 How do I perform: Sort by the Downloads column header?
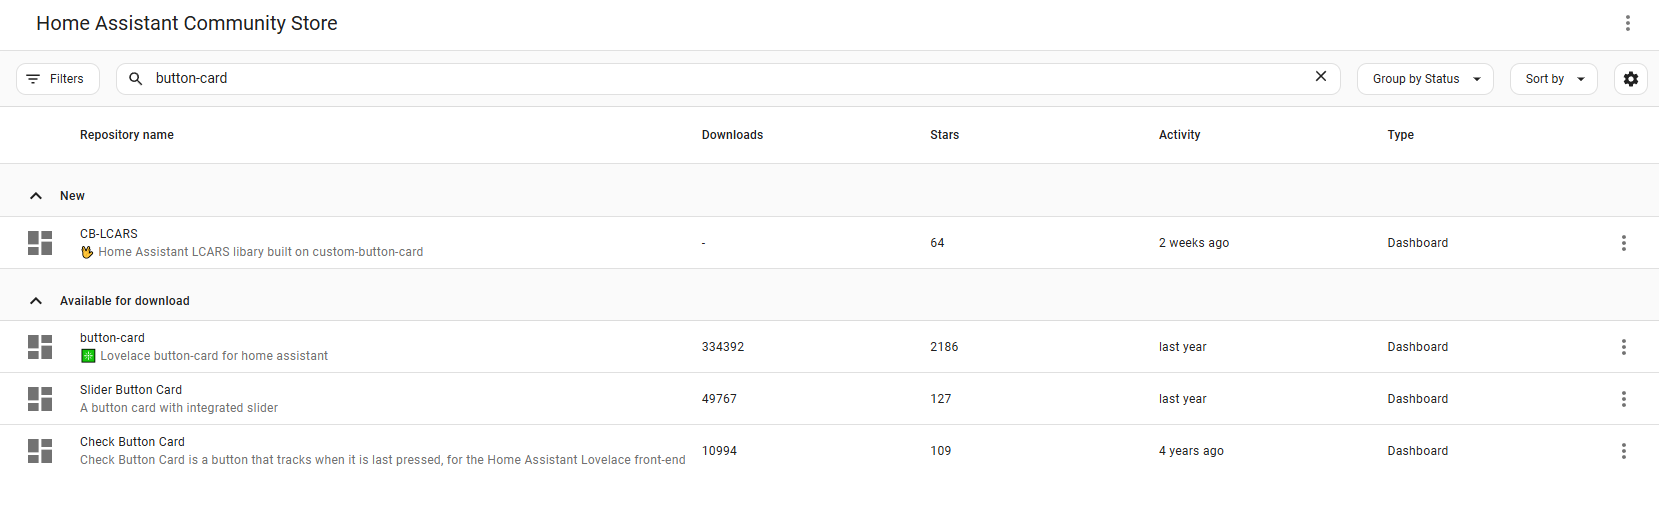tap(732, 135)
